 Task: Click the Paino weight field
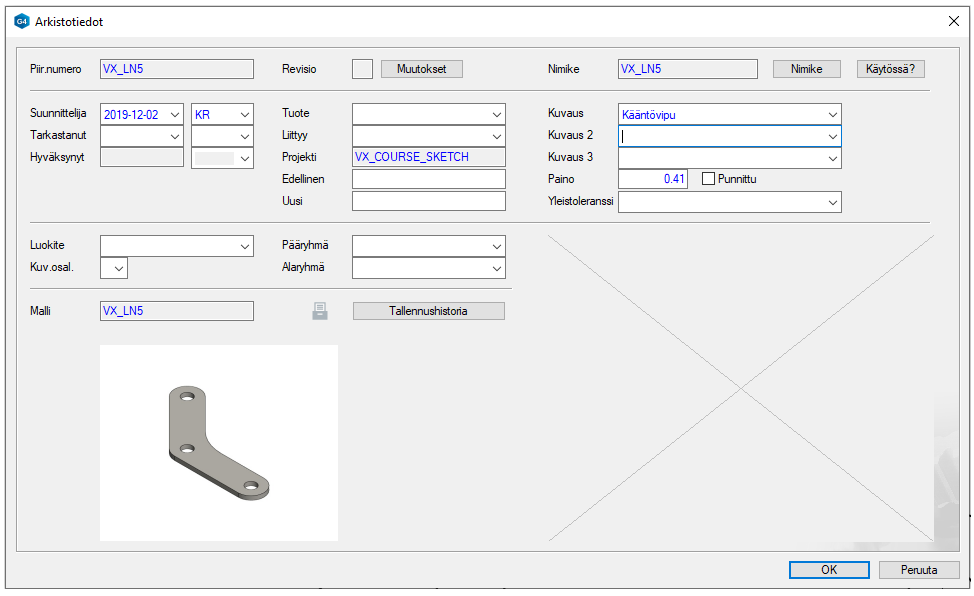click(653, 179)
